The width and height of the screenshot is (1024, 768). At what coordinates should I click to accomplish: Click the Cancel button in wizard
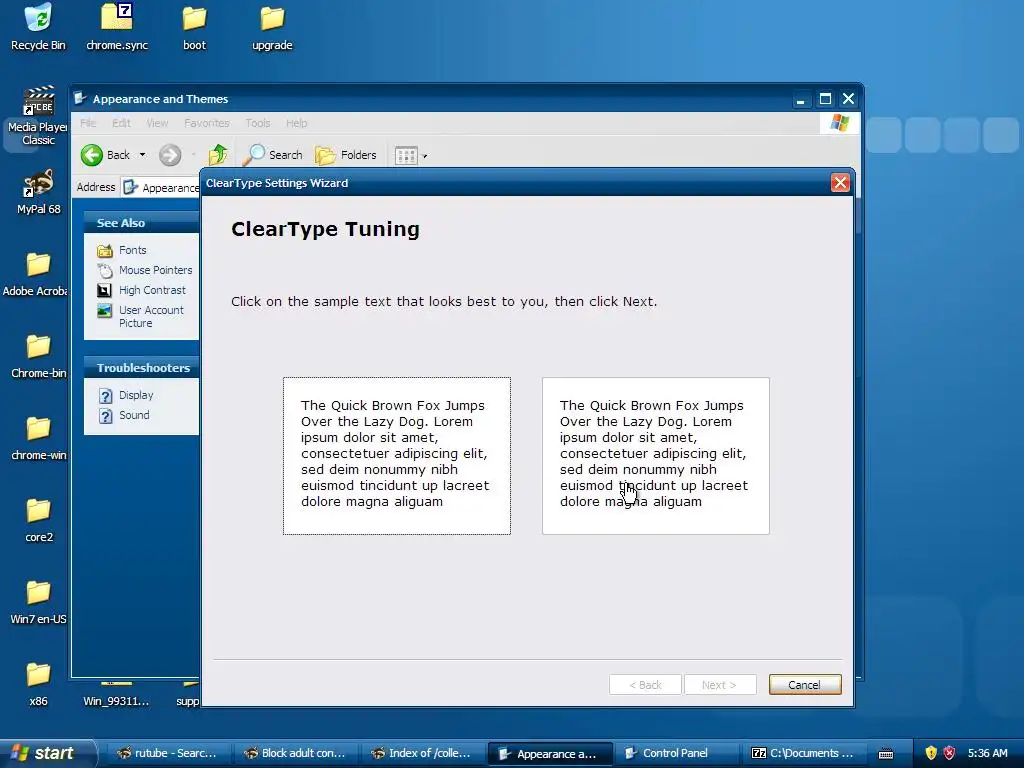point(805,684)
